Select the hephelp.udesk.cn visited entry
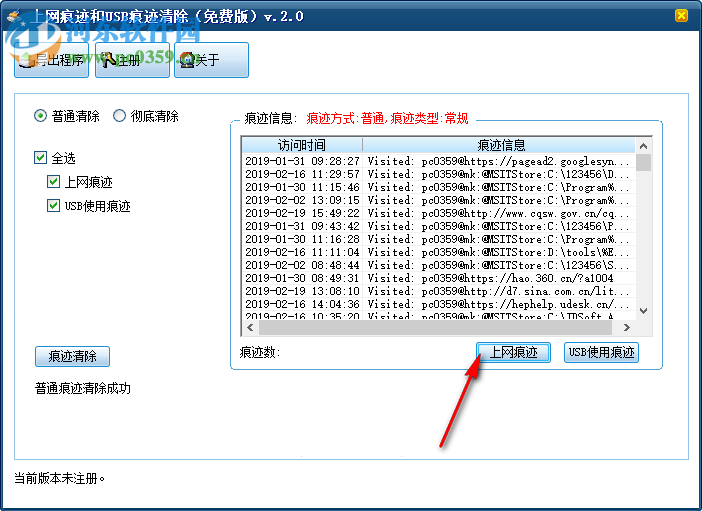The height and width of the screenshot is (511, 702). coord(438,304)
